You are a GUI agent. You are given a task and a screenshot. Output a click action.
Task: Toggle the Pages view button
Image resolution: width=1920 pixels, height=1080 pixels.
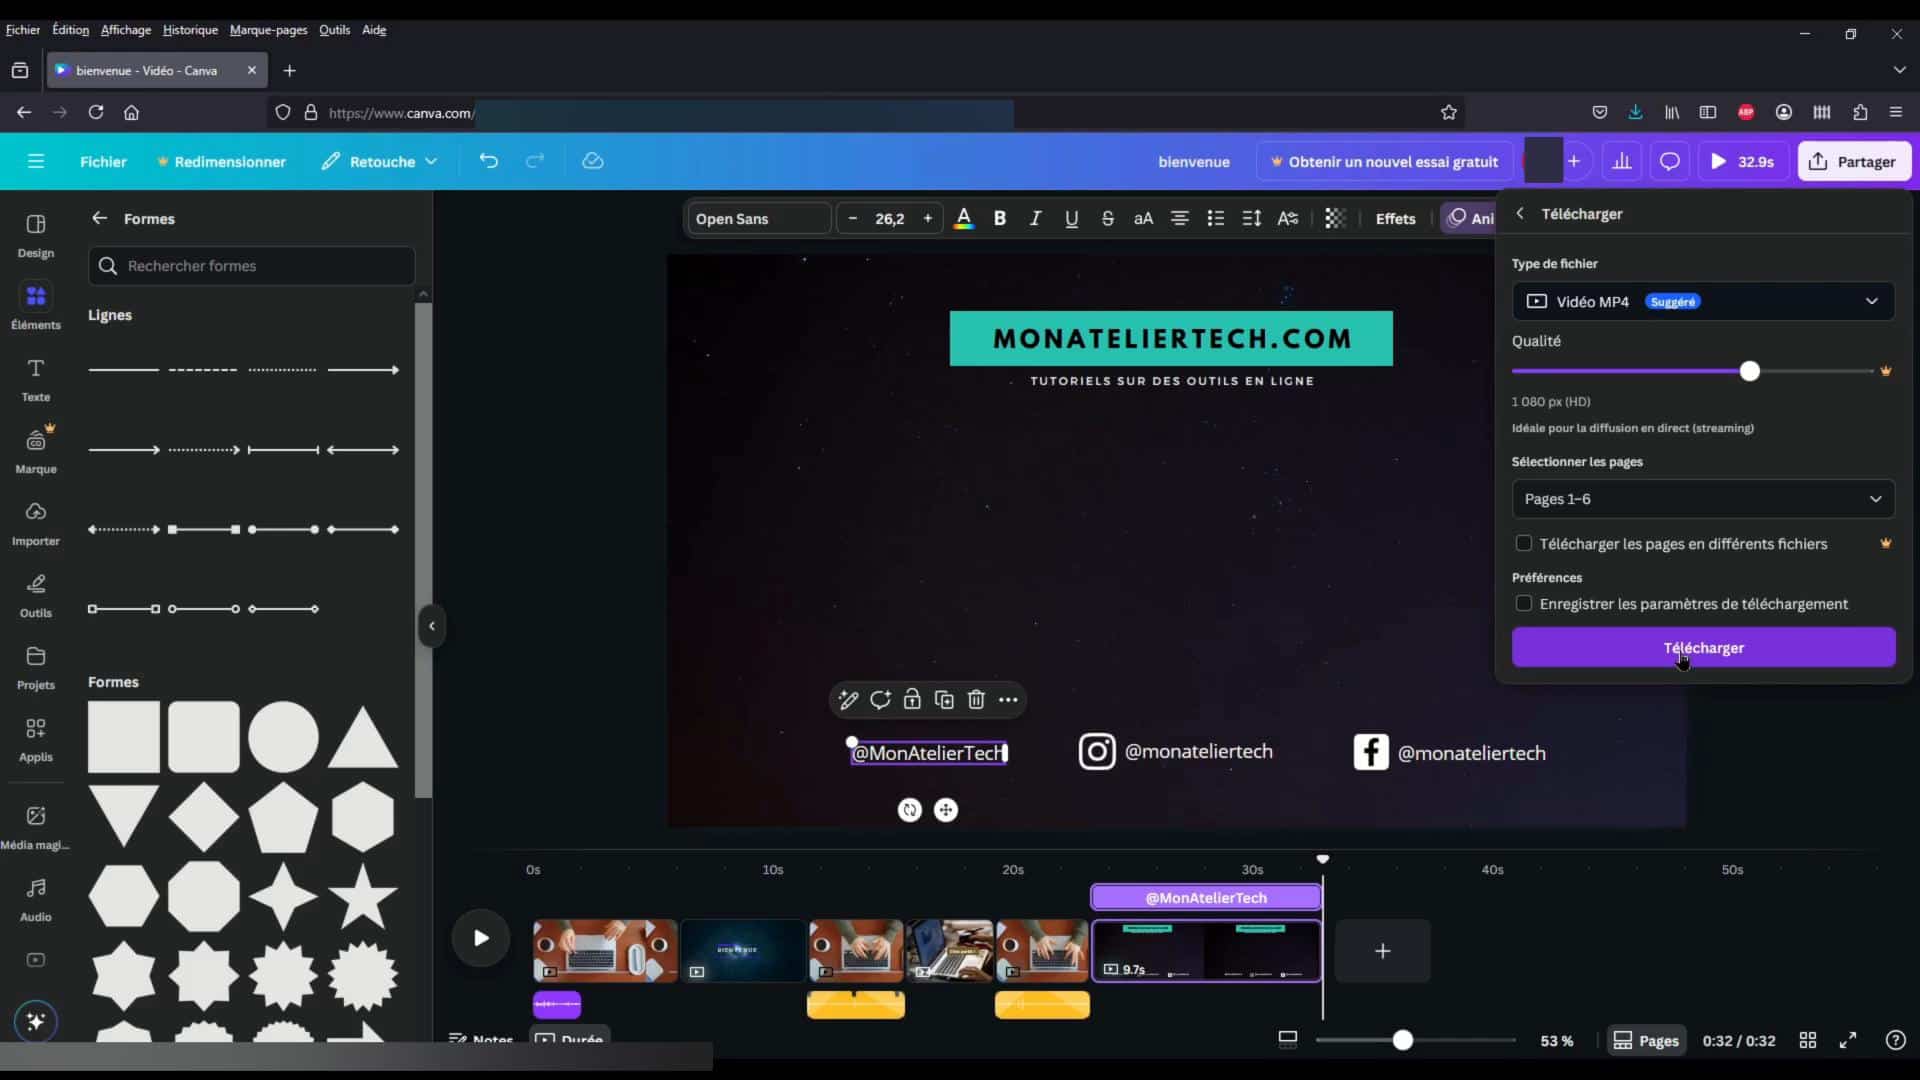pyautogui.click(x=1646, y=1041)
